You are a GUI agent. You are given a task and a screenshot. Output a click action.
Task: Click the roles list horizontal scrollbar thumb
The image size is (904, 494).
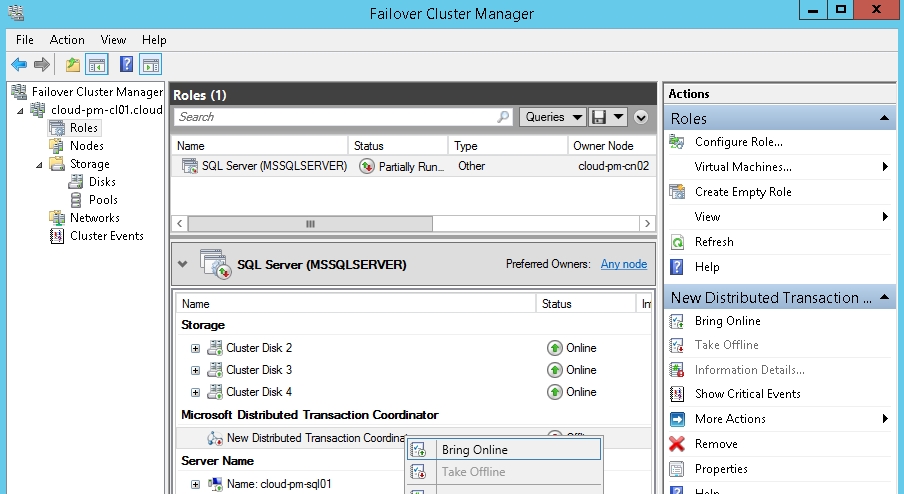tap(310, 224)
